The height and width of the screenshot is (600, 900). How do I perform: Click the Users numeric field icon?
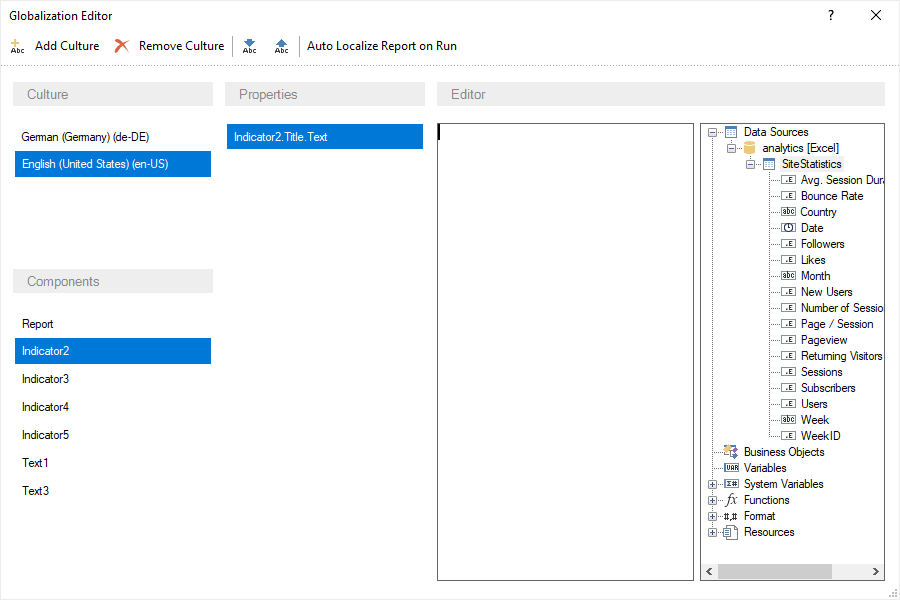point(789,404)
